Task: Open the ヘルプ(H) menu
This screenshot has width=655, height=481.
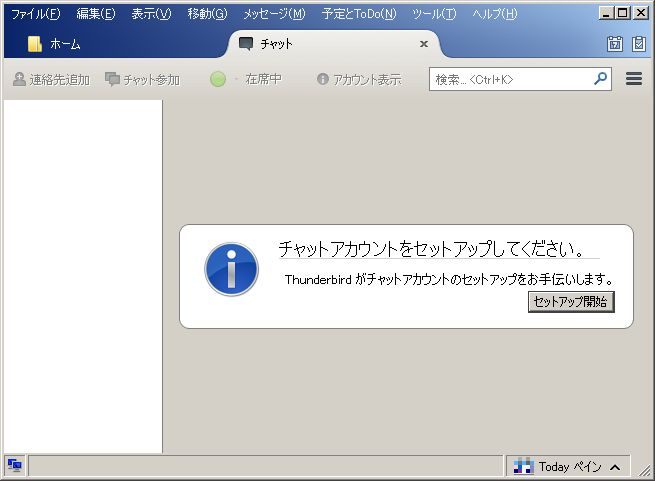Action: coord(495,14)
